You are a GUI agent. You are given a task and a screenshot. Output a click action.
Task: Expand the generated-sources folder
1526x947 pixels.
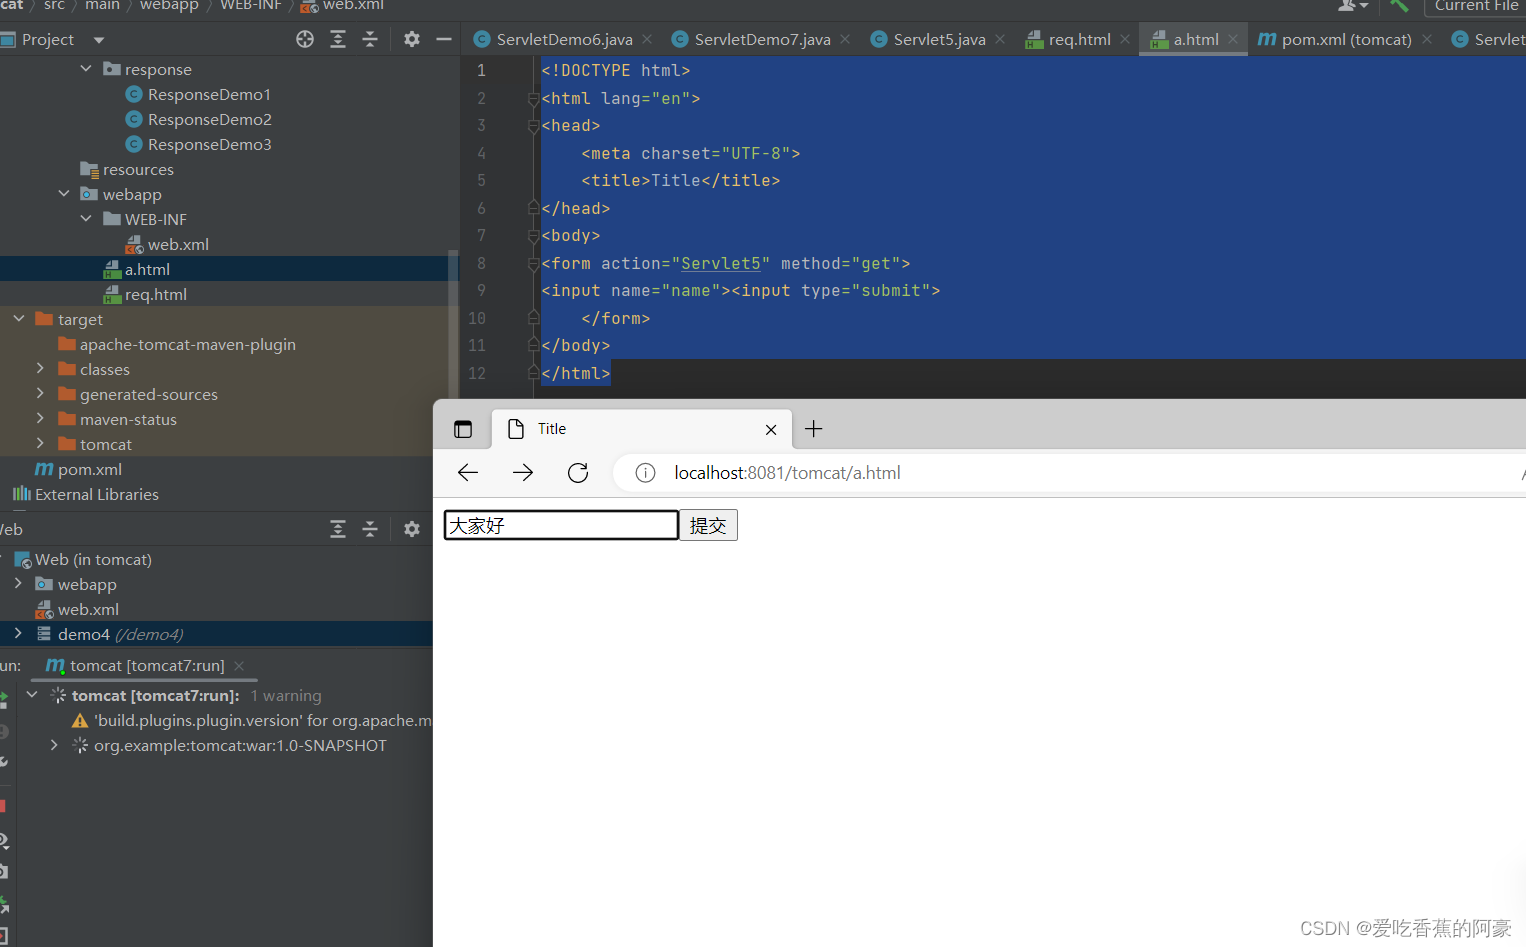(x=40, y=394)
